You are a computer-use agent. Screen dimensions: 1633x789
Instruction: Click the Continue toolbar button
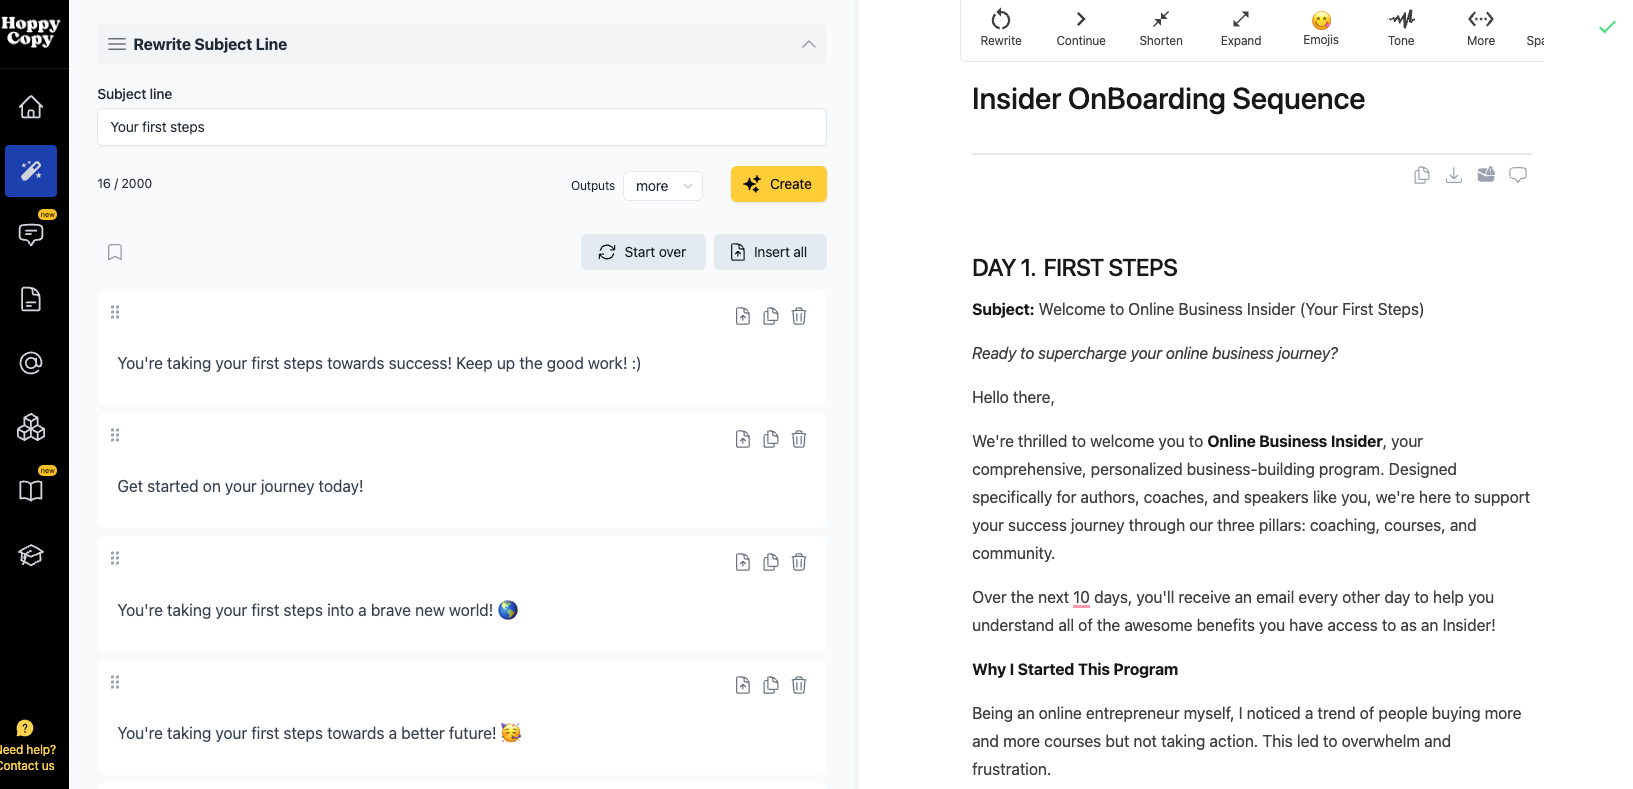1081,28
